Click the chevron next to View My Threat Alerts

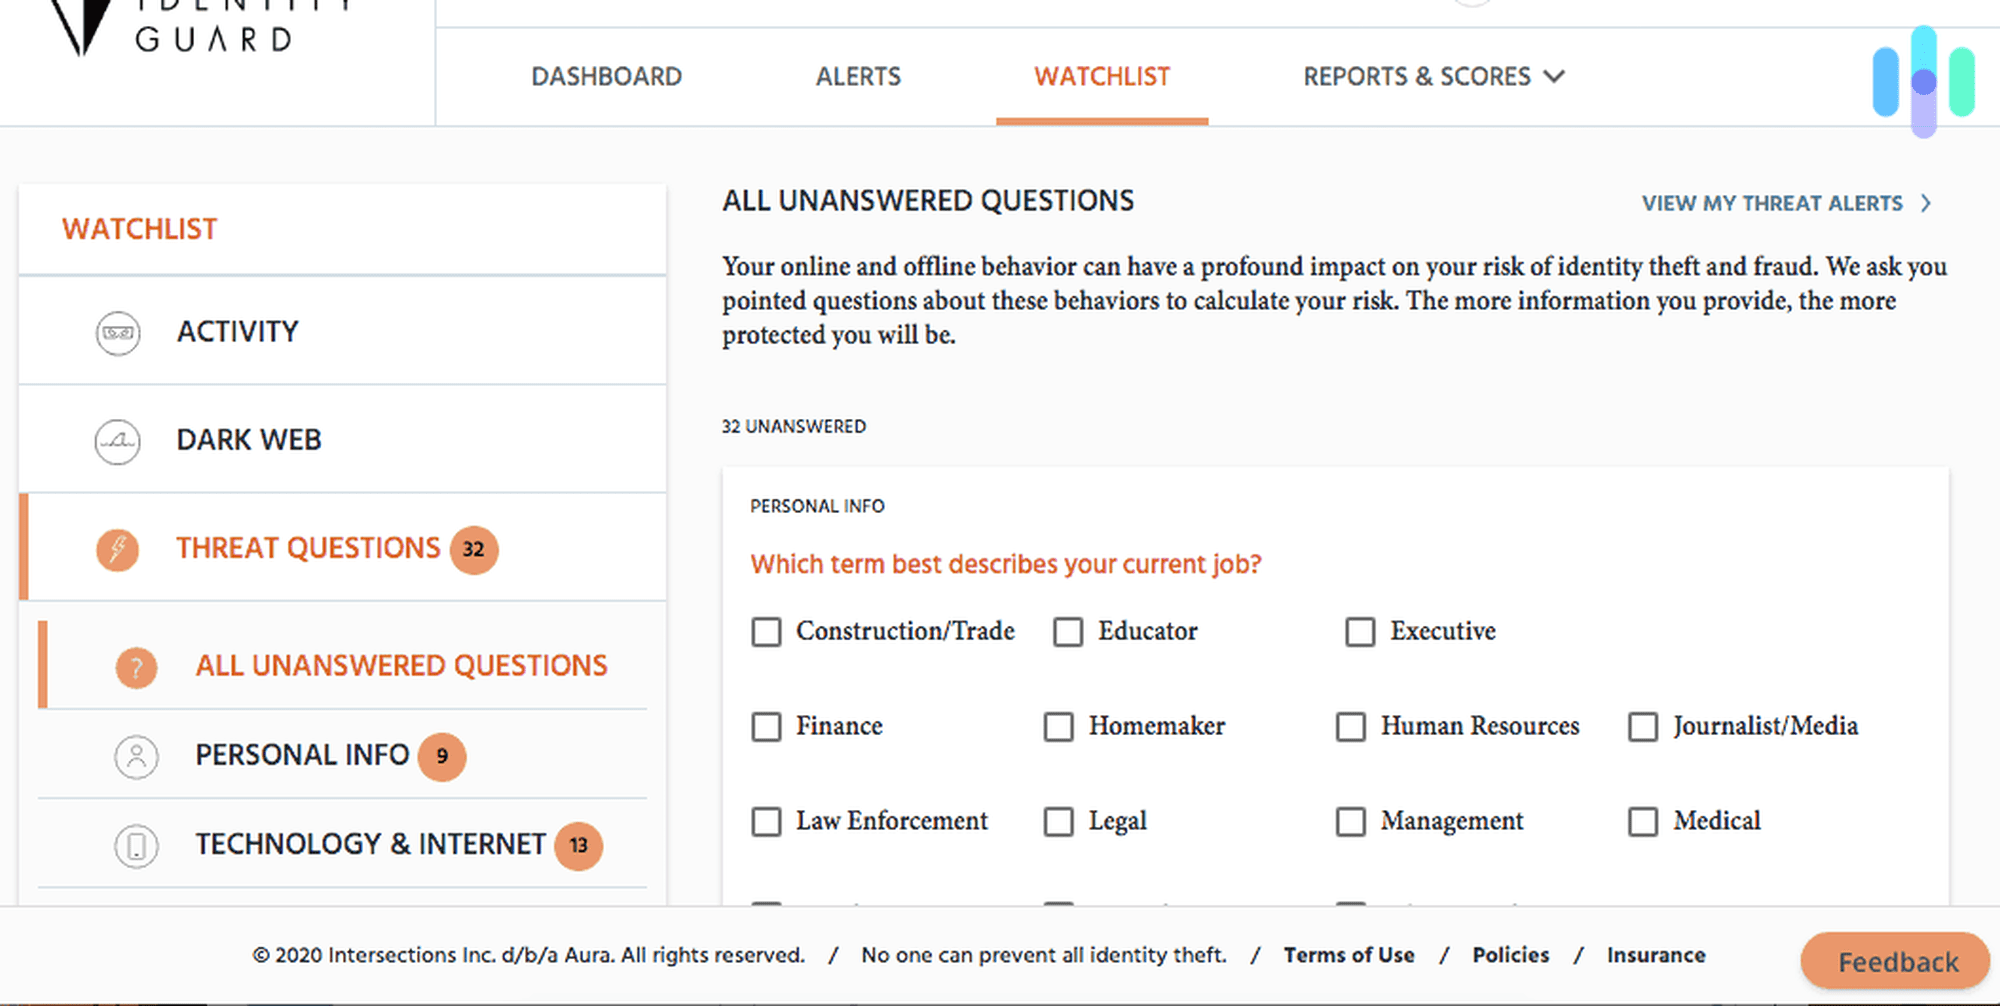[x=1927, y=203]
